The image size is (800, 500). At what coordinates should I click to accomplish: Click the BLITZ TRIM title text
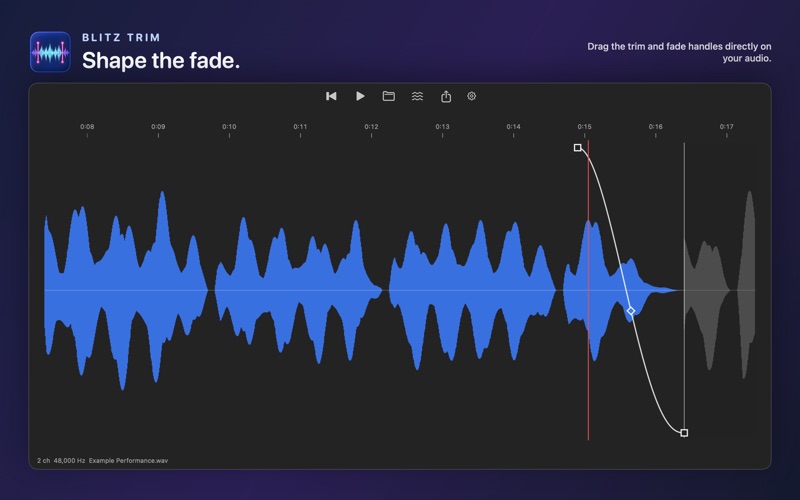click(x=121, y=37)
